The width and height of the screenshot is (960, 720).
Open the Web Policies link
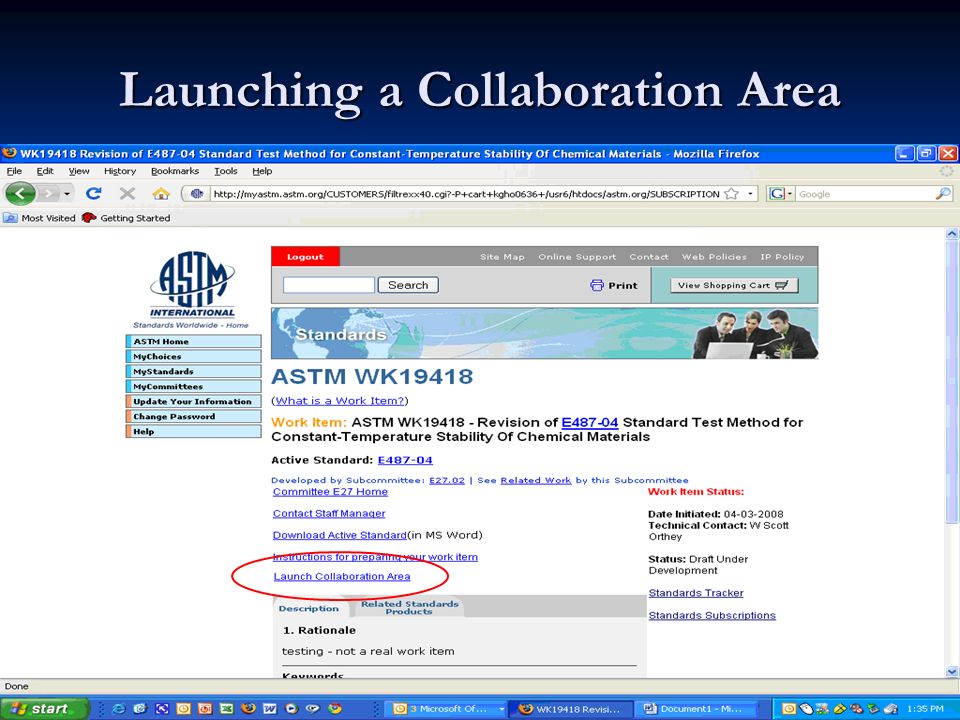(714, 257)
